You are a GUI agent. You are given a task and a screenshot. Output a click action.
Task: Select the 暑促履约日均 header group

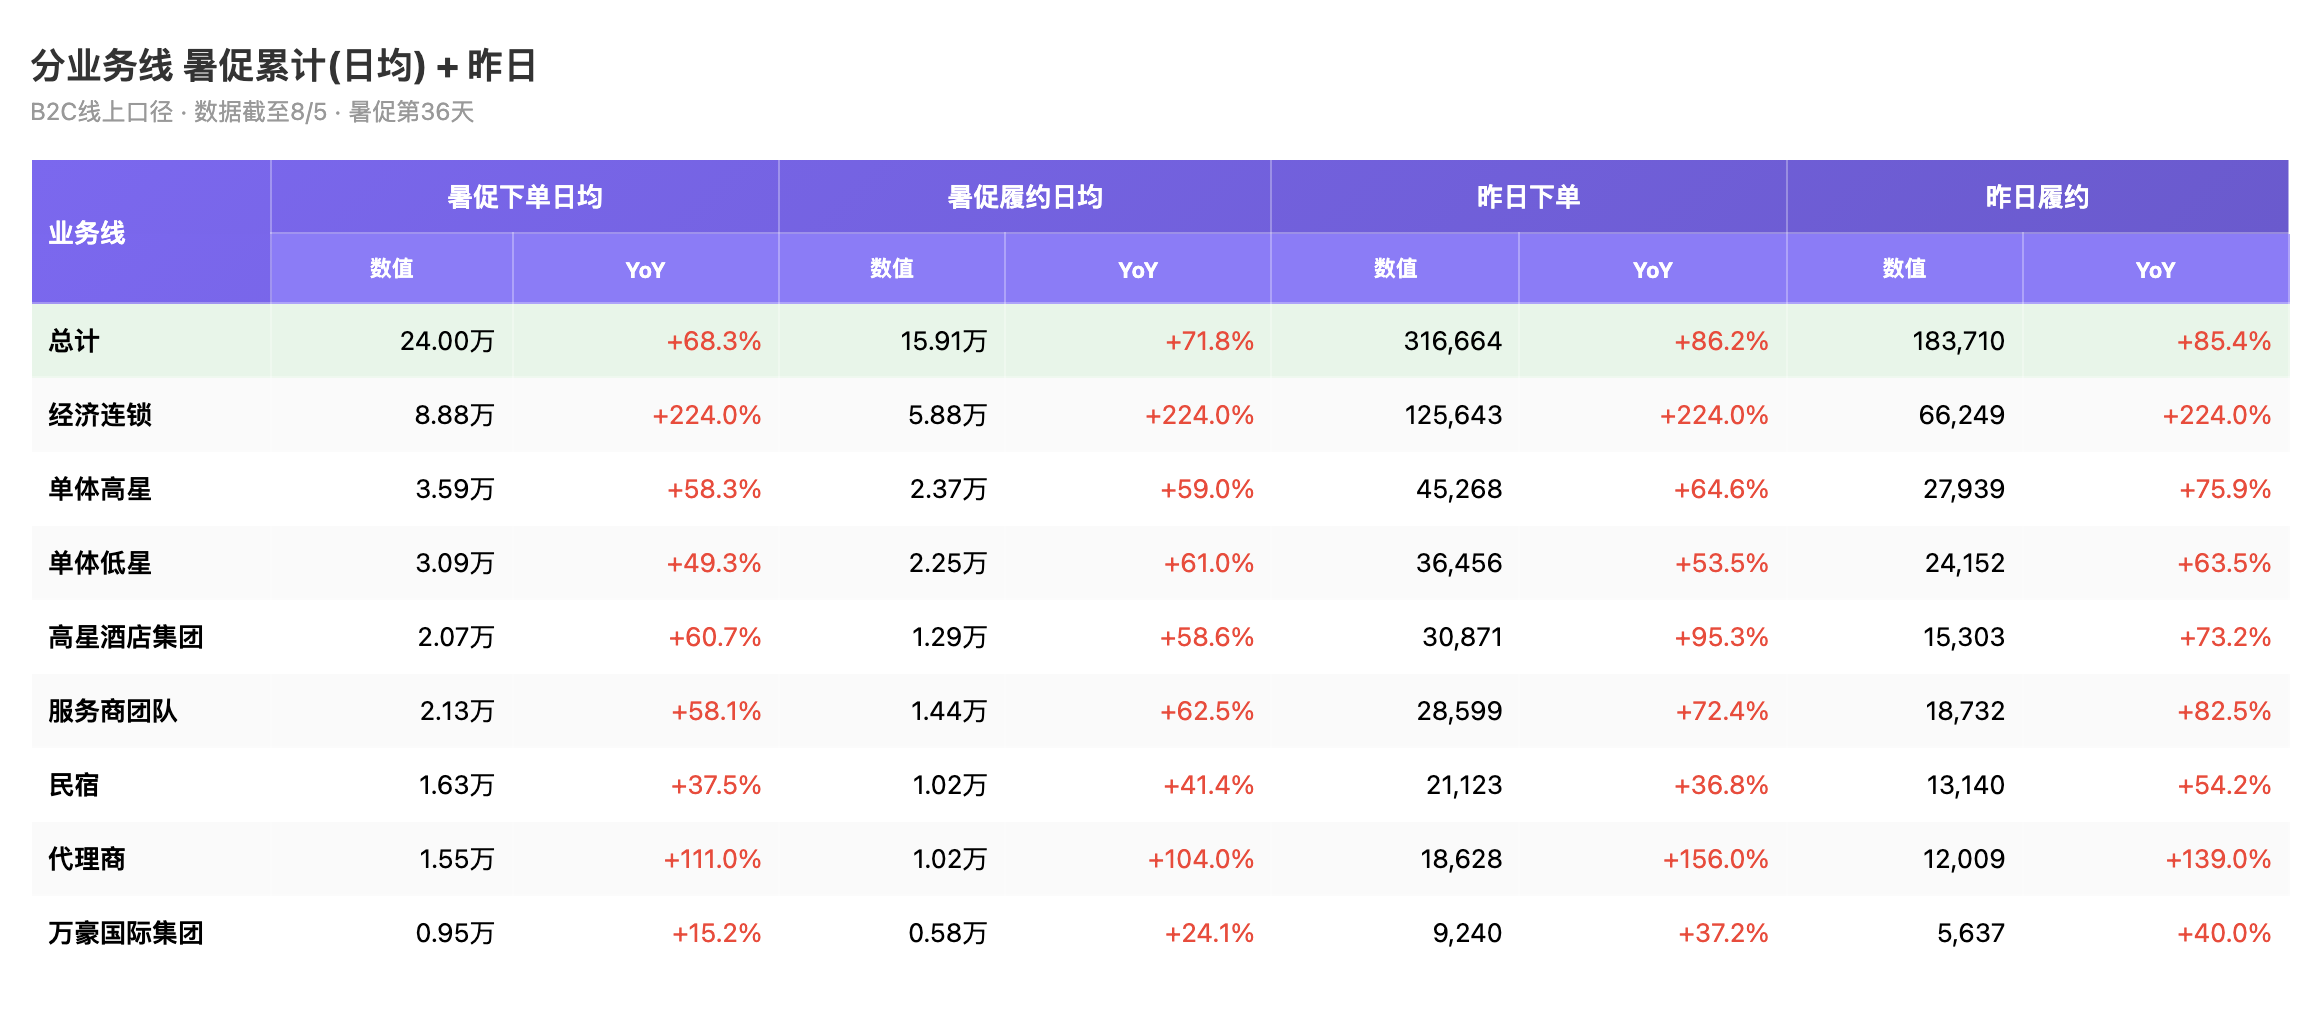tap(1025, 197)
